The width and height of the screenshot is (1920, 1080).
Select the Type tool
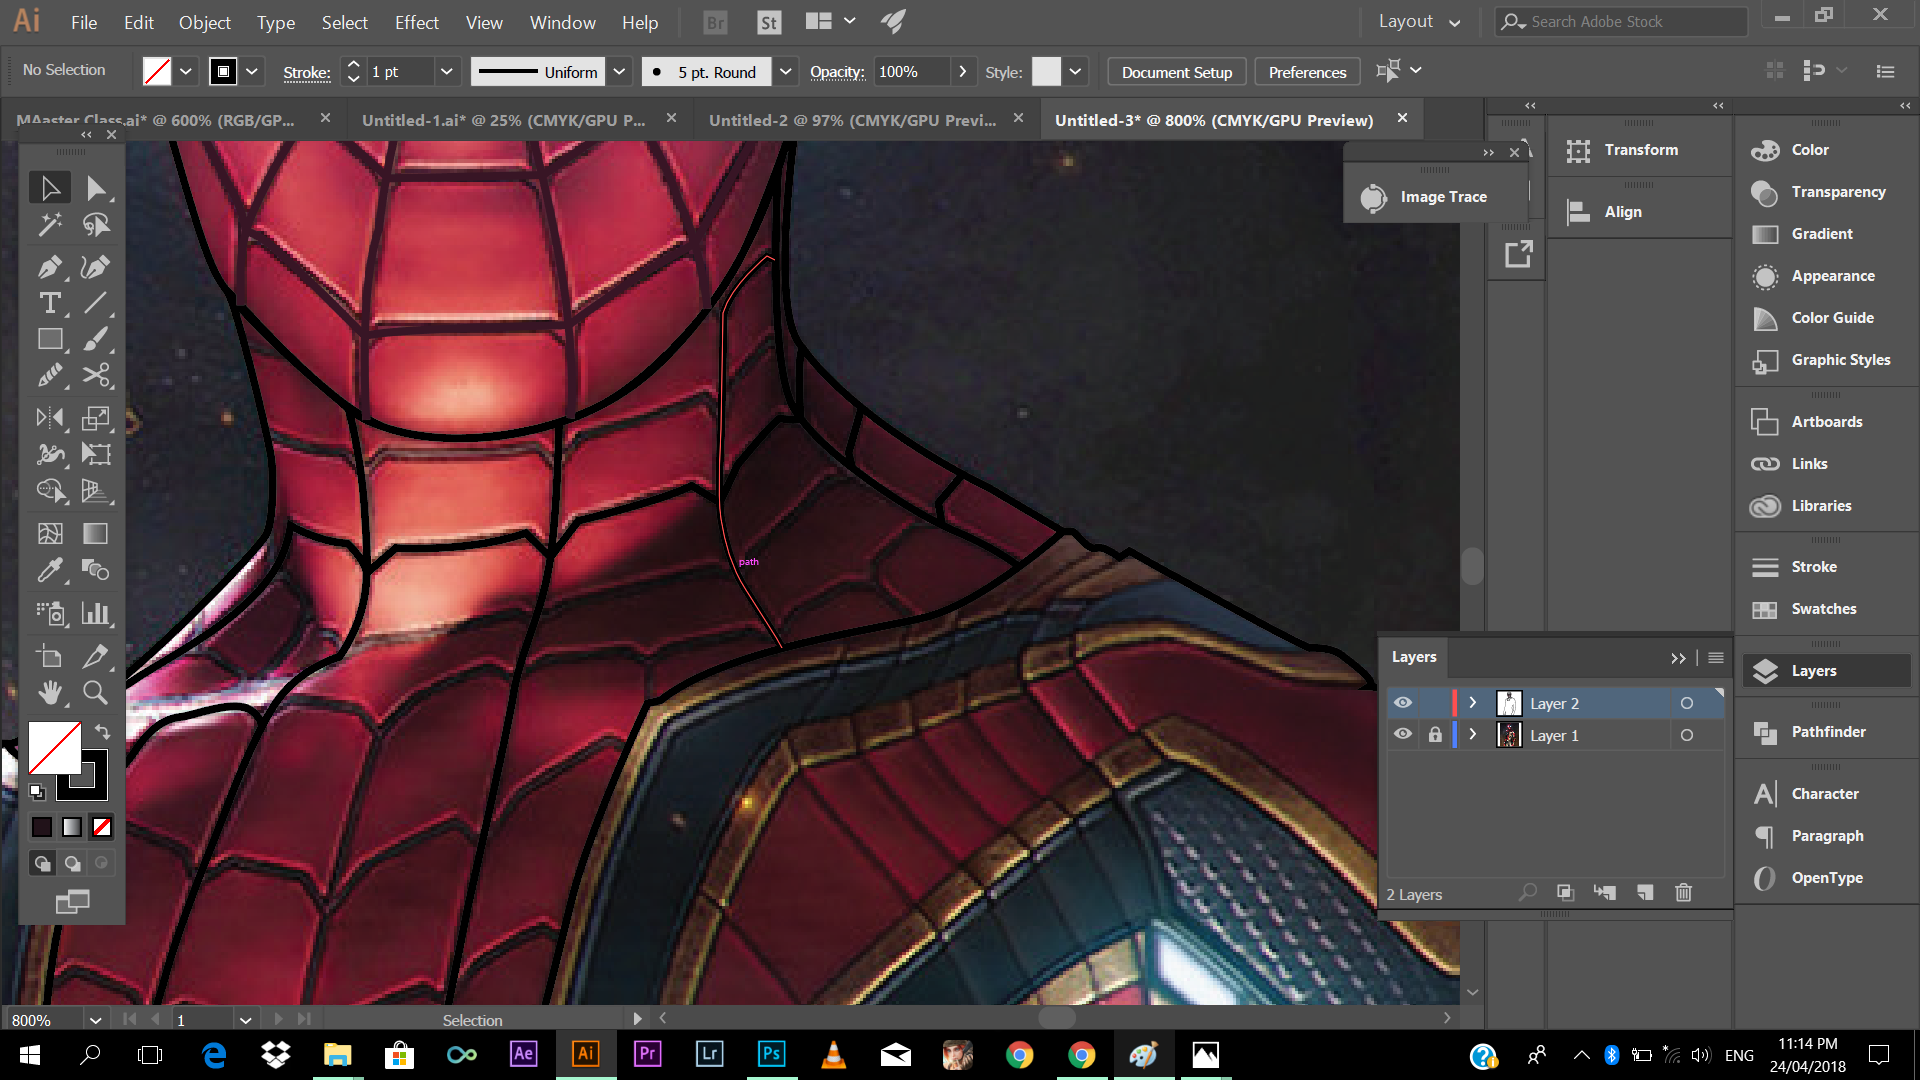(x=49, y=303)
